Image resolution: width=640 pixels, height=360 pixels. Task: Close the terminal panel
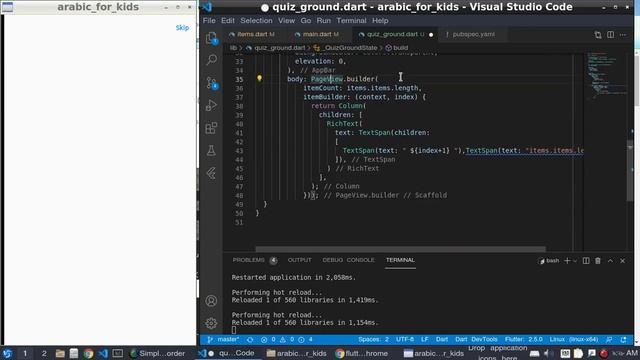622,261
